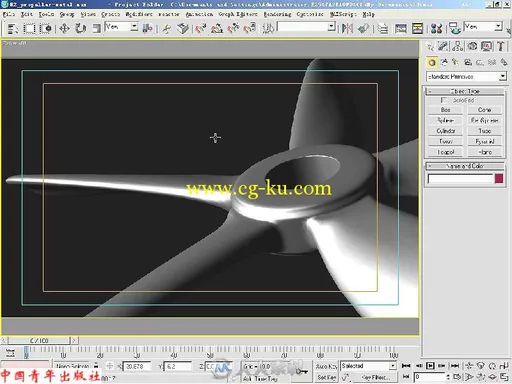Screen dimensions: 512x384
Task: Open the render type dropdown
Action: coord(483,27)
